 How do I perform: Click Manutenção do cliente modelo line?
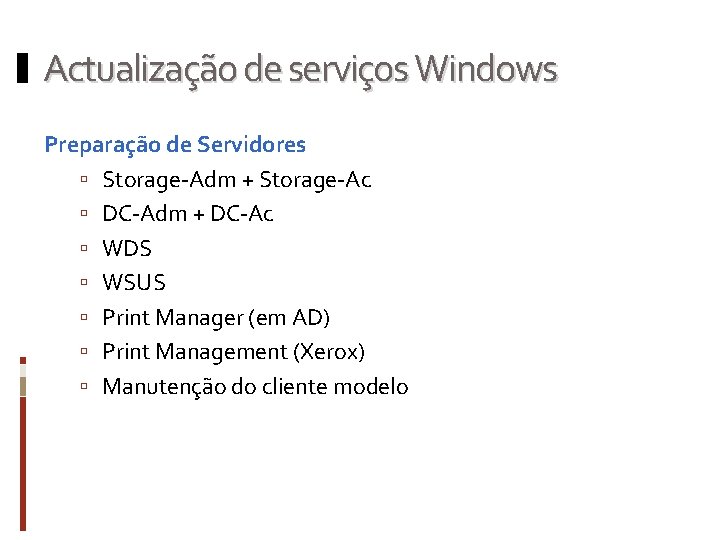point(255,387)
